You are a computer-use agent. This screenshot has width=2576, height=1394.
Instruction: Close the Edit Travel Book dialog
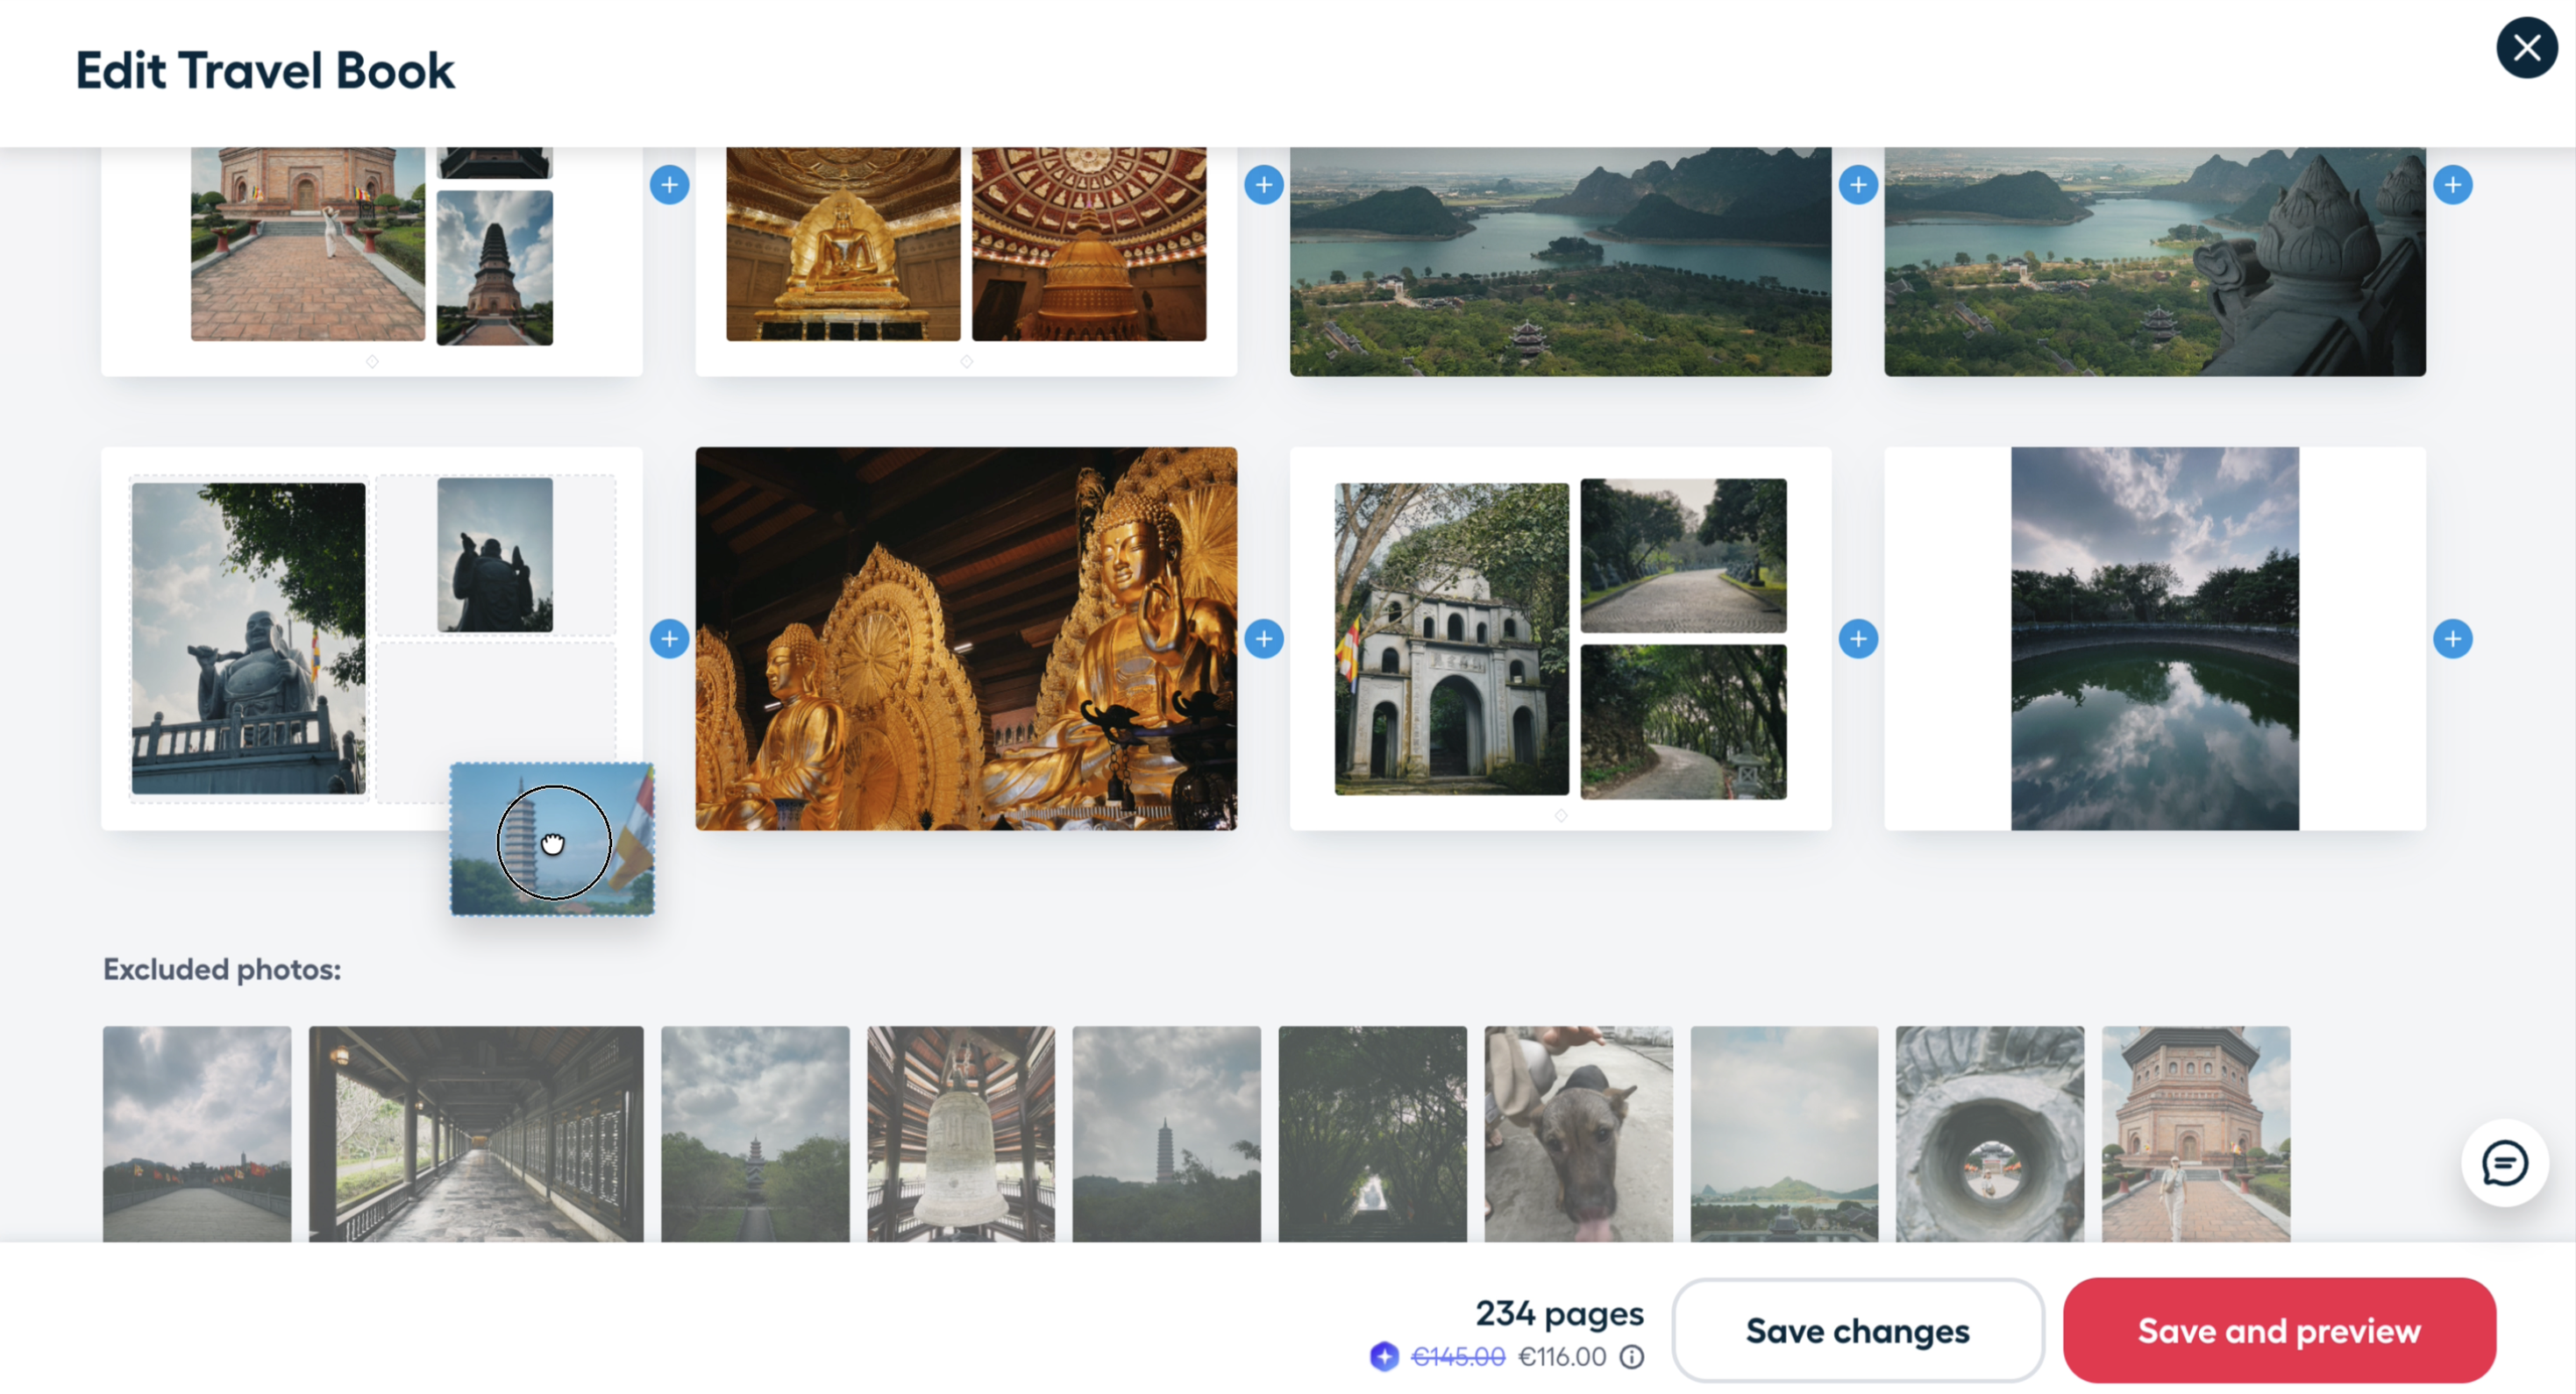tap(2526, 48)
